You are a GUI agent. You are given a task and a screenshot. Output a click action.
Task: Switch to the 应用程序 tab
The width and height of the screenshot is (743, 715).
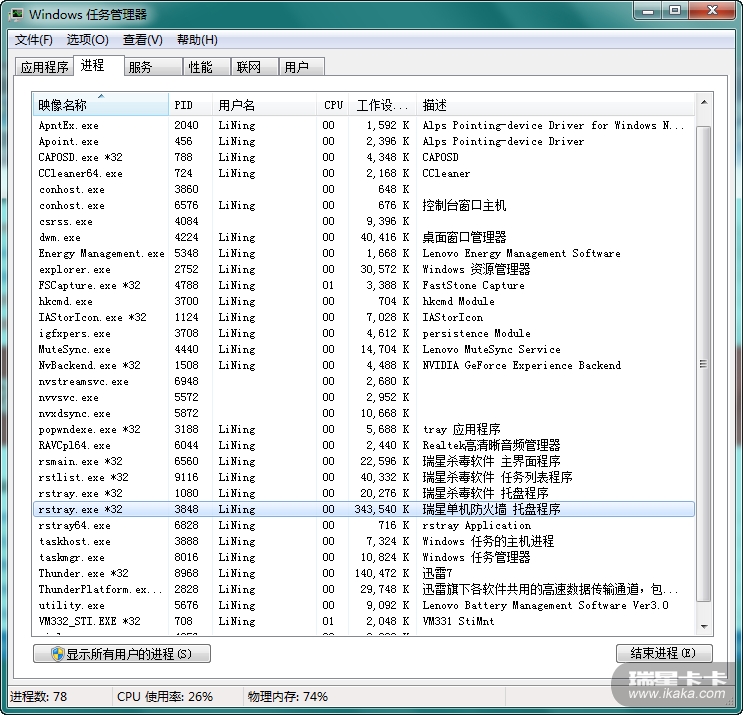click(x=45, y=67)
